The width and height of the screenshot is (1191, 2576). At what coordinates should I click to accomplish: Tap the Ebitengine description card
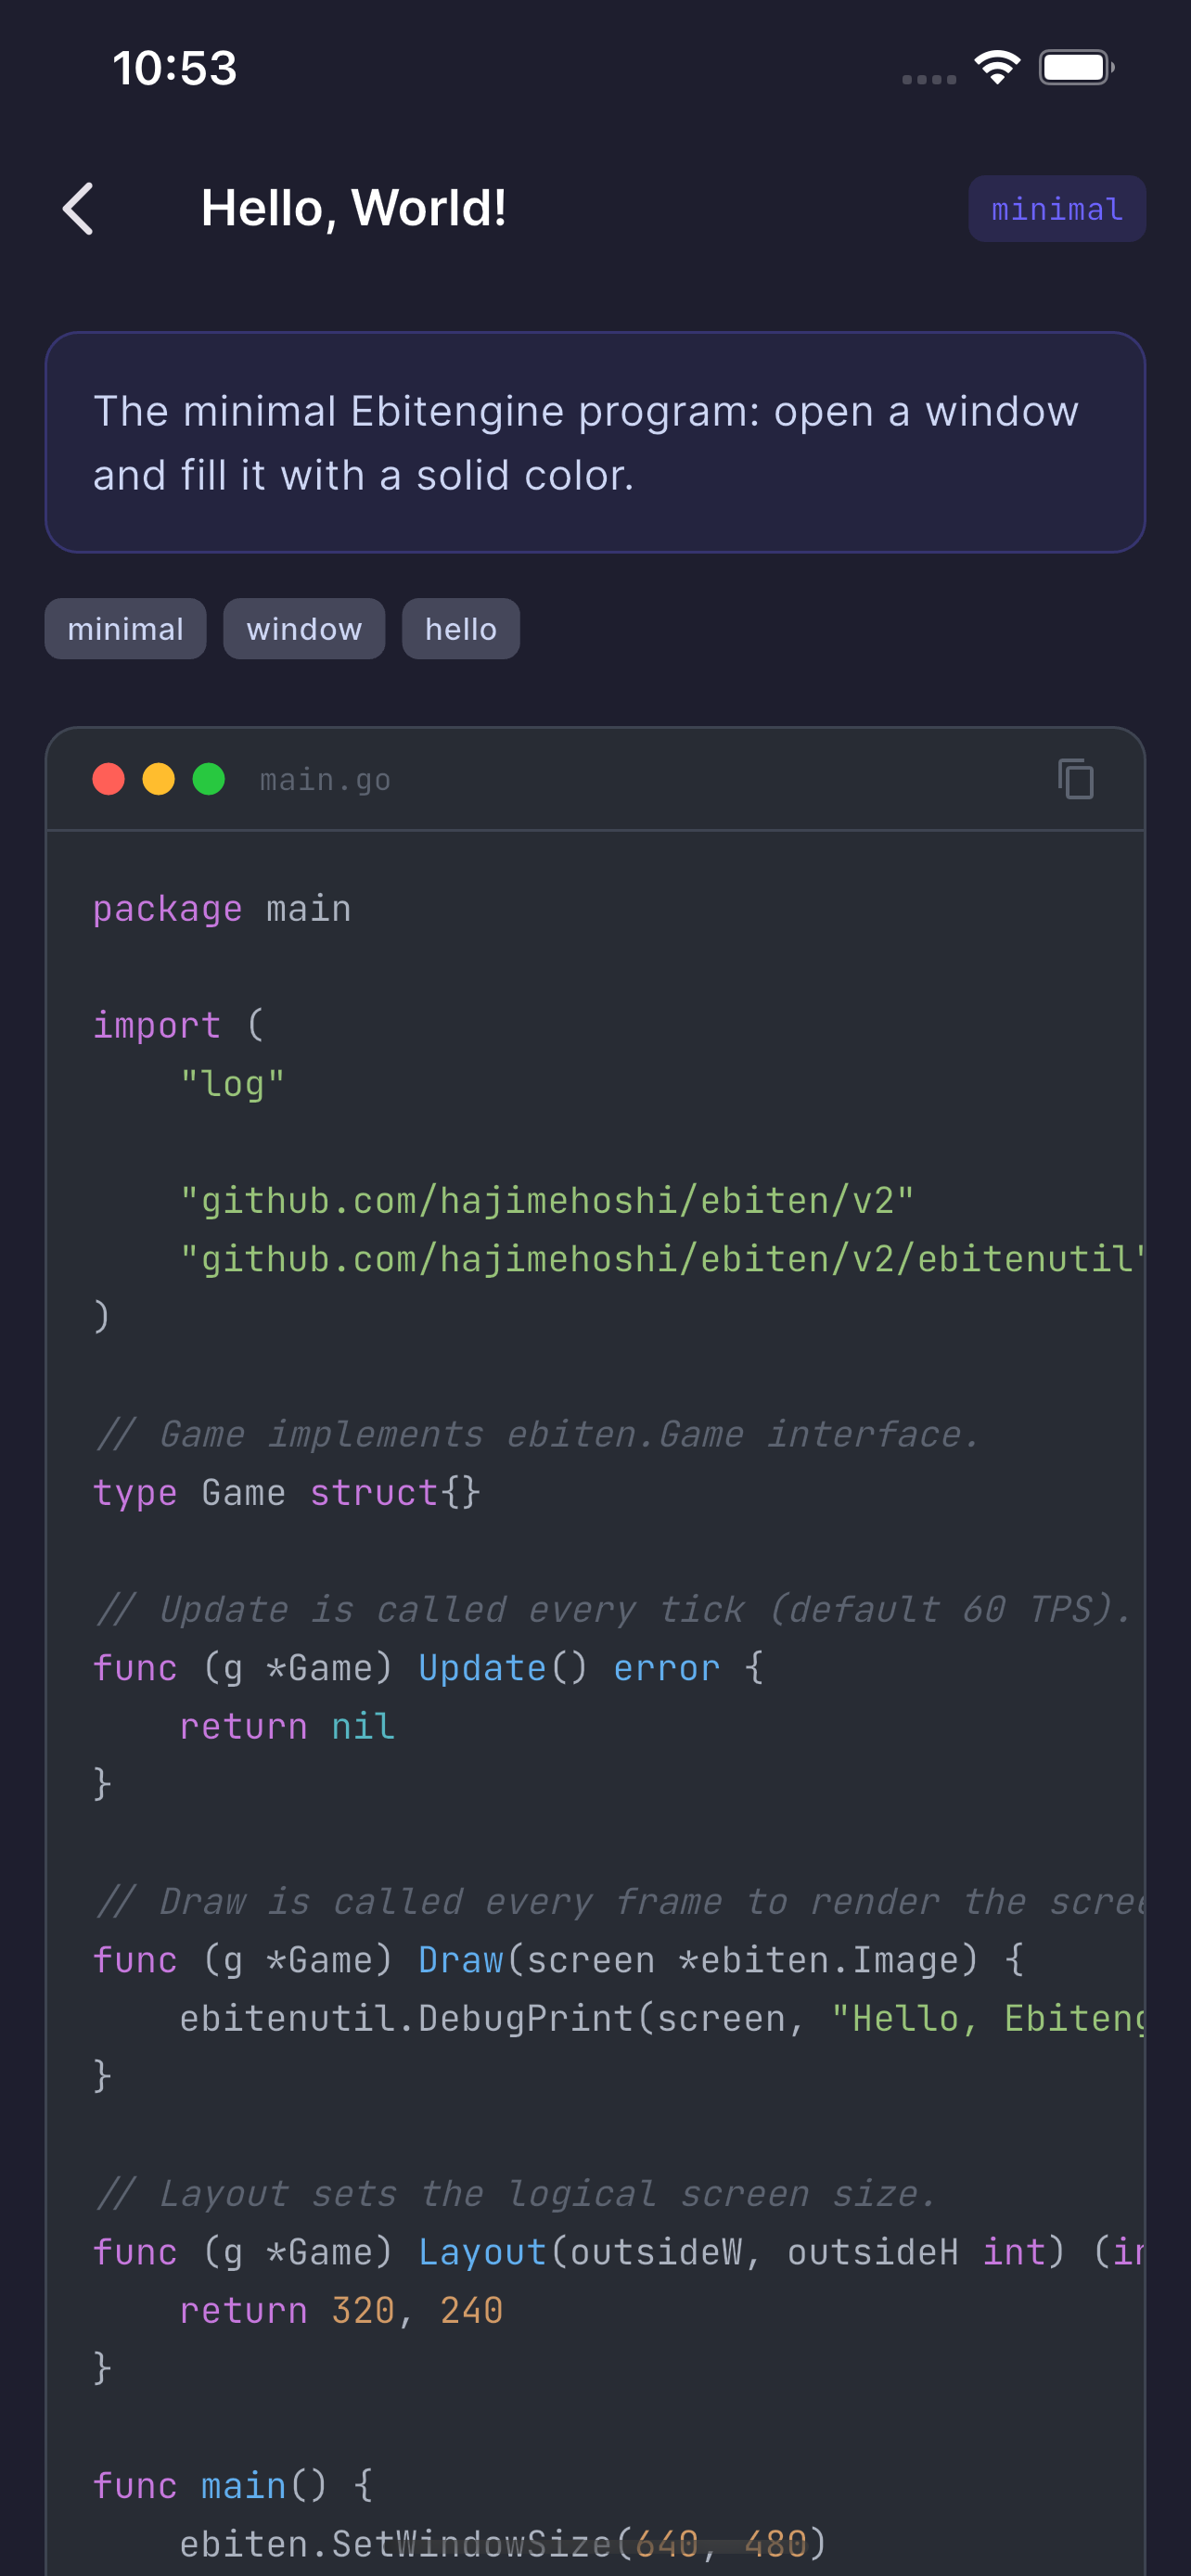pos(595,442)
